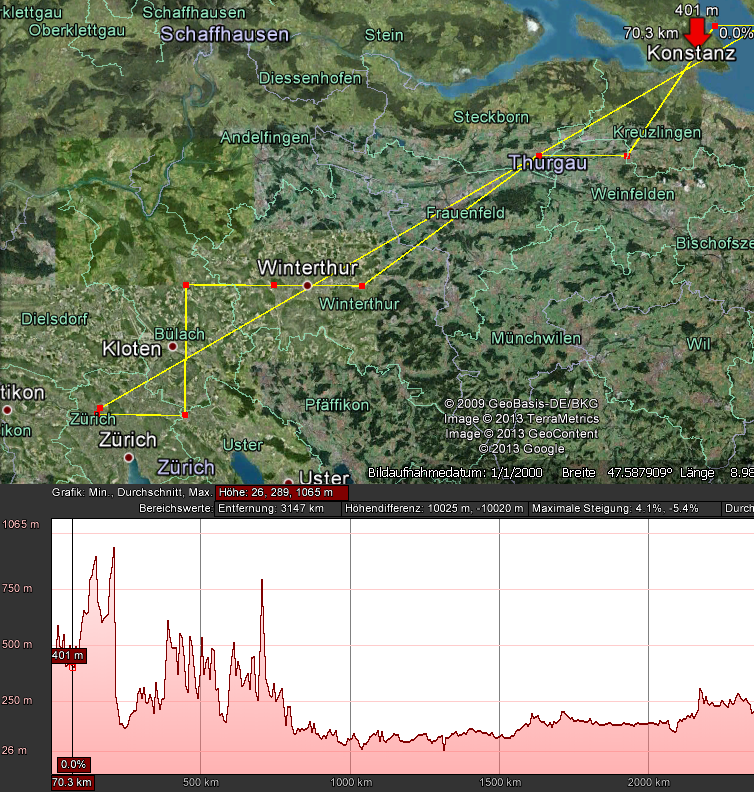Click the Zürich city dot marker
754x792 pixels.
point(129,458)
